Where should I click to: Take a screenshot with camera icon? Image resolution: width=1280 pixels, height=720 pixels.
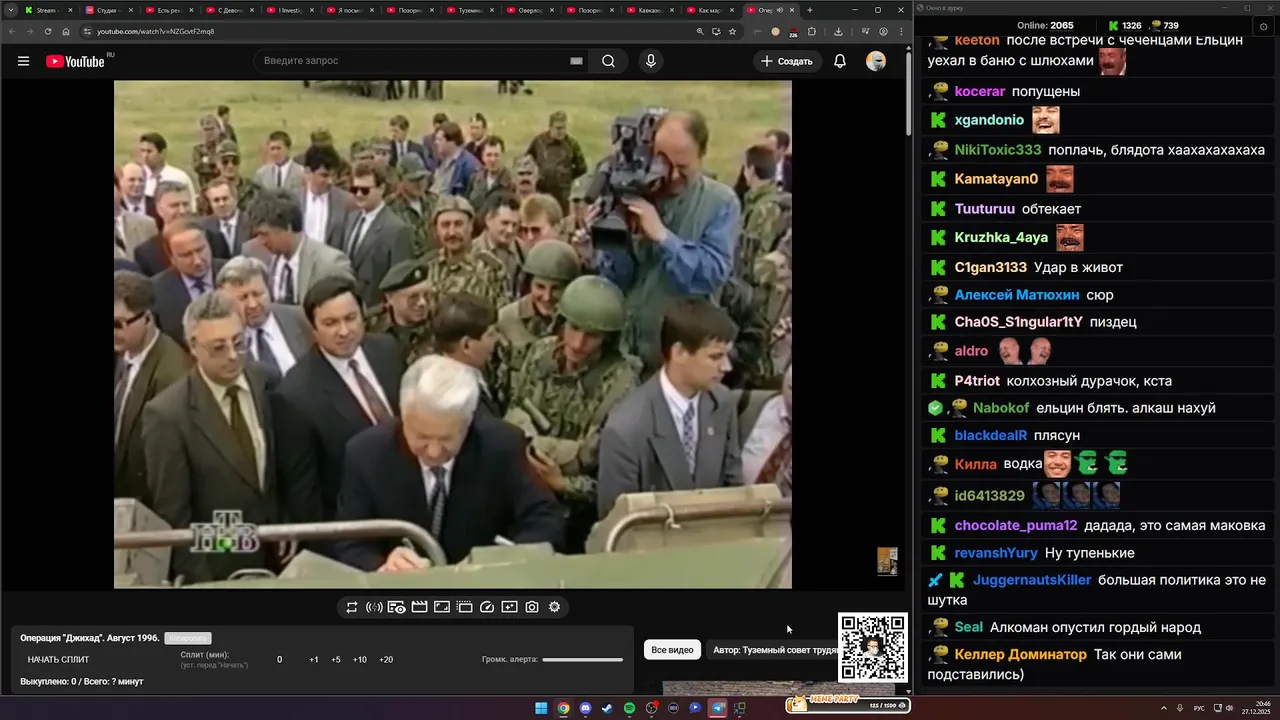tap(532, 607)
